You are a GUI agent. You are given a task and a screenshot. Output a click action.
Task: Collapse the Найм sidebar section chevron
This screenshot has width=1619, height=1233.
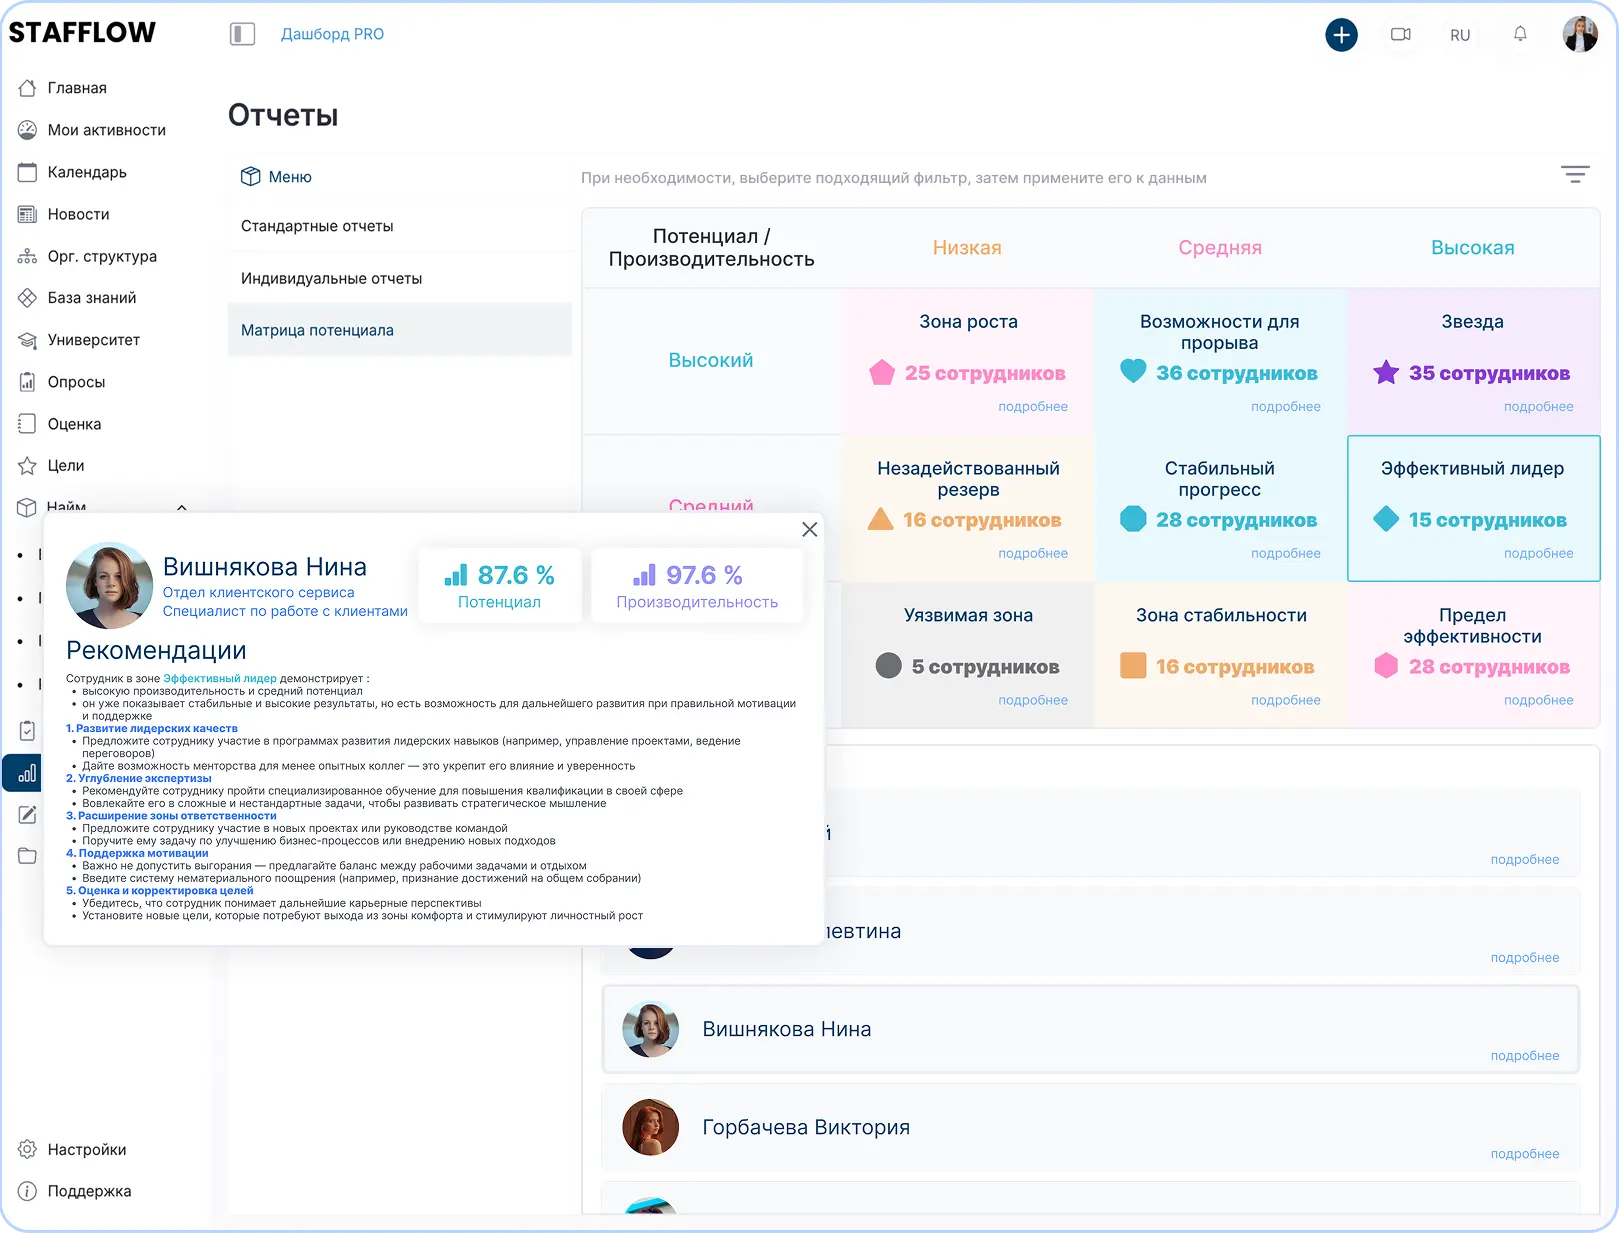(182, 507)
